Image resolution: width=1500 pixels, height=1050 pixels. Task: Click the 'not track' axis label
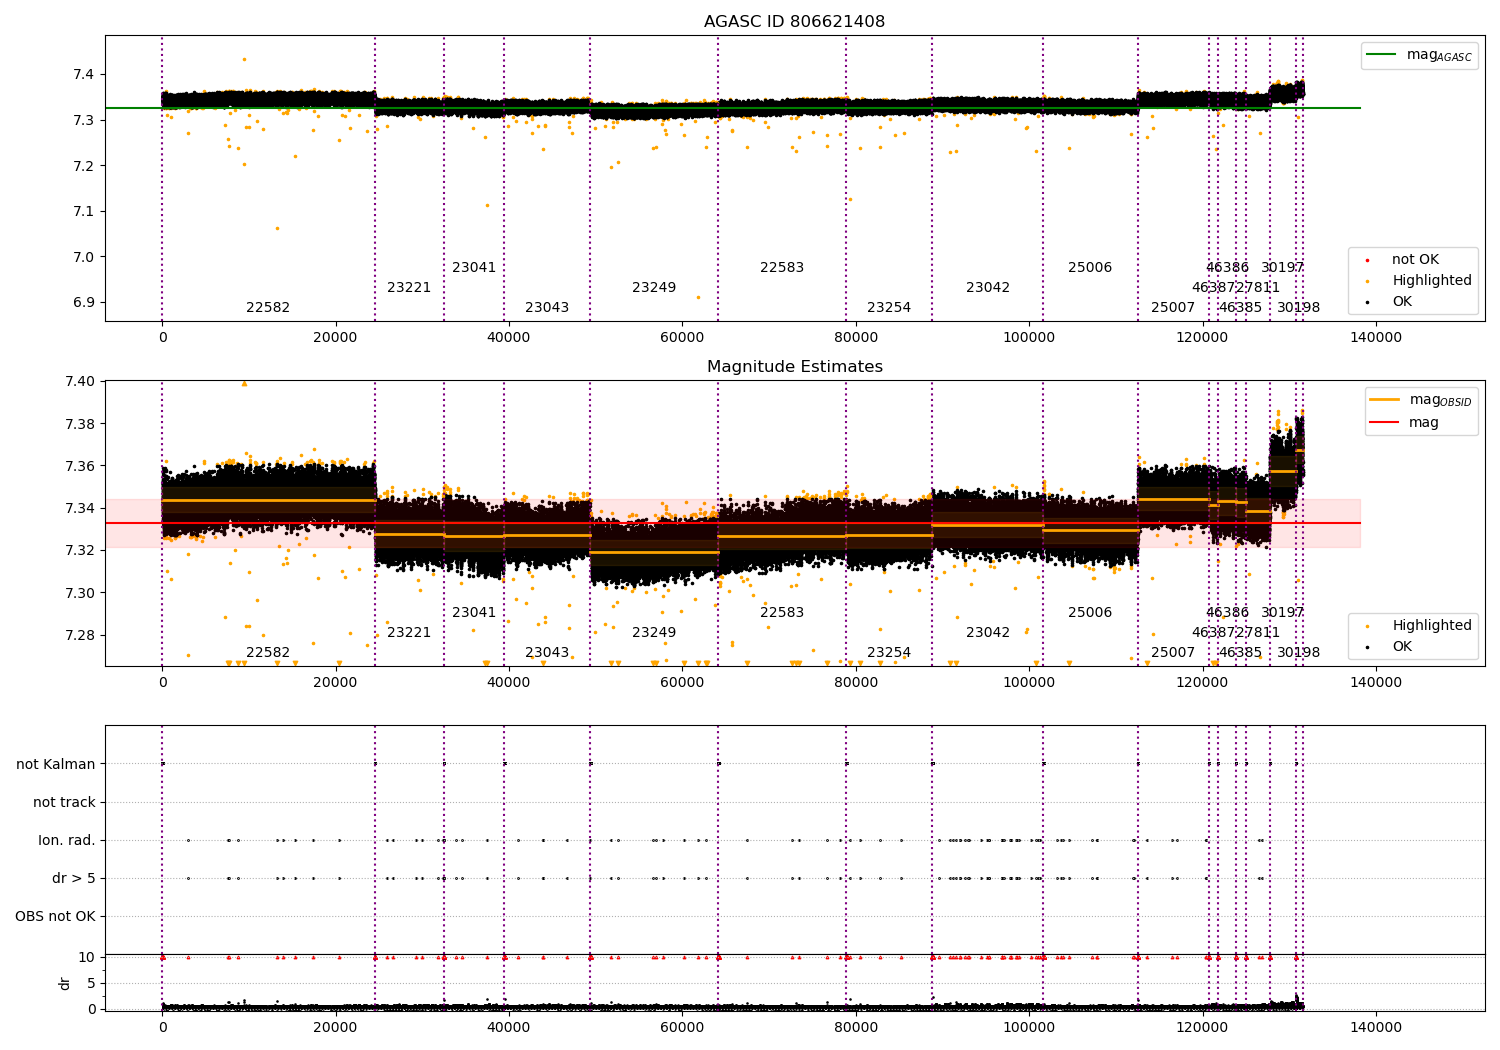[64, 802]
